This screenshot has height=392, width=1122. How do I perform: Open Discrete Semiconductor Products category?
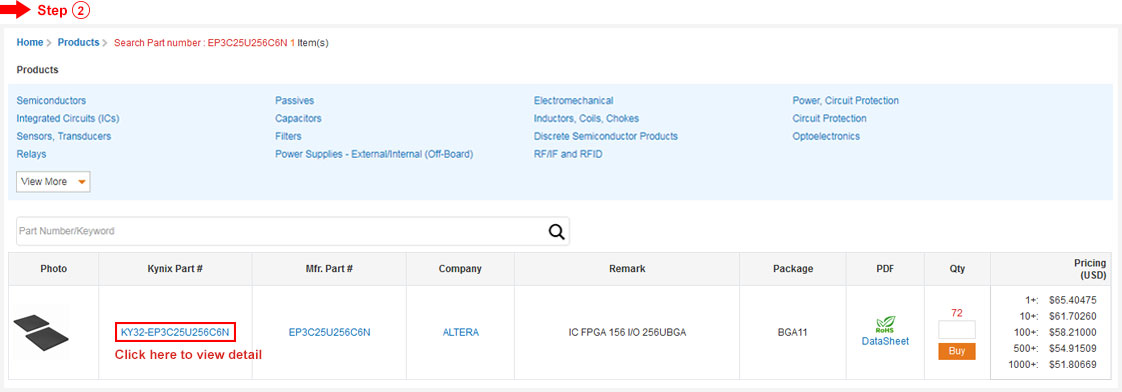tap(605, 136)
